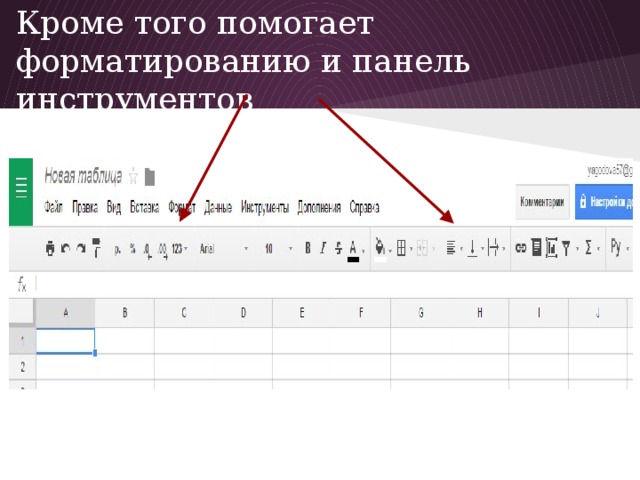Image resolution: width=640 pixels, height=480 pixels.
Task: Redo the last action
Action: 81,248
